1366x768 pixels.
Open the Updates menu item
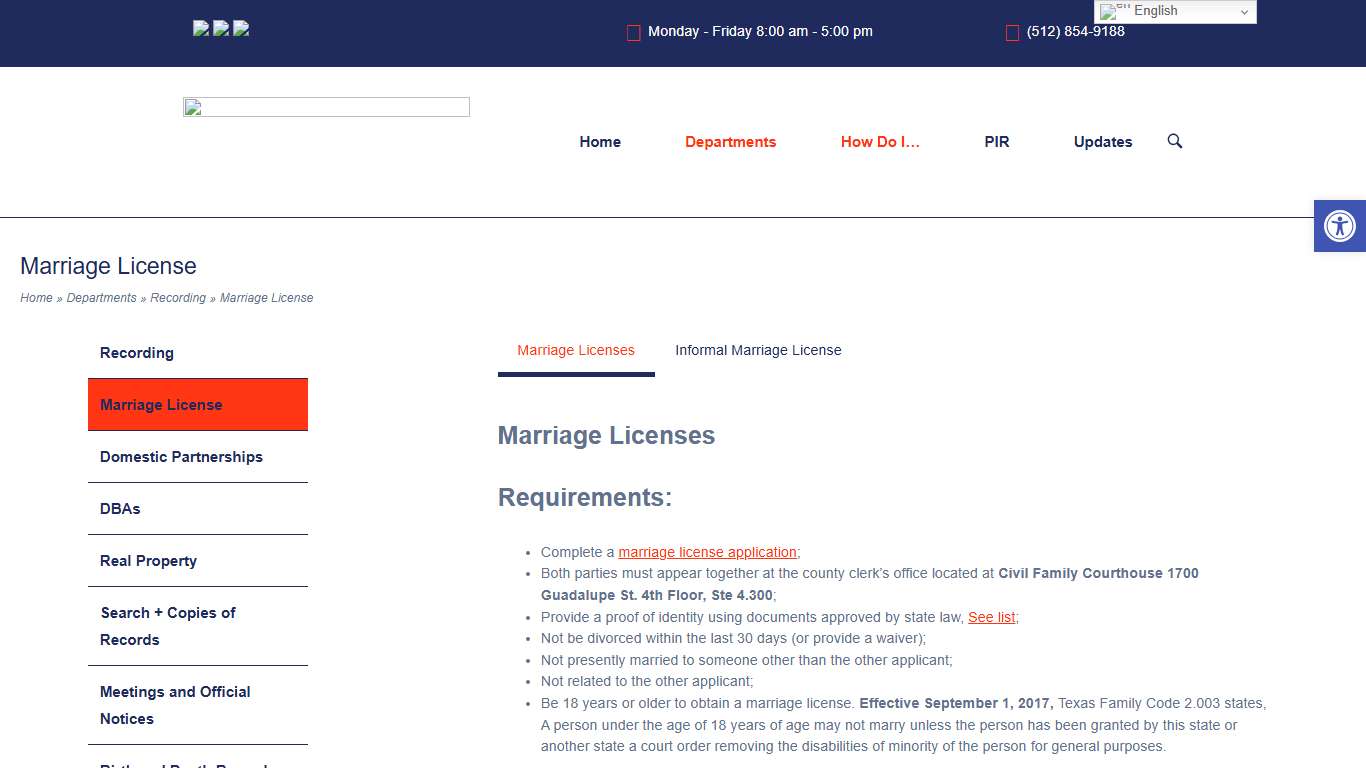tap(1103, 142)
